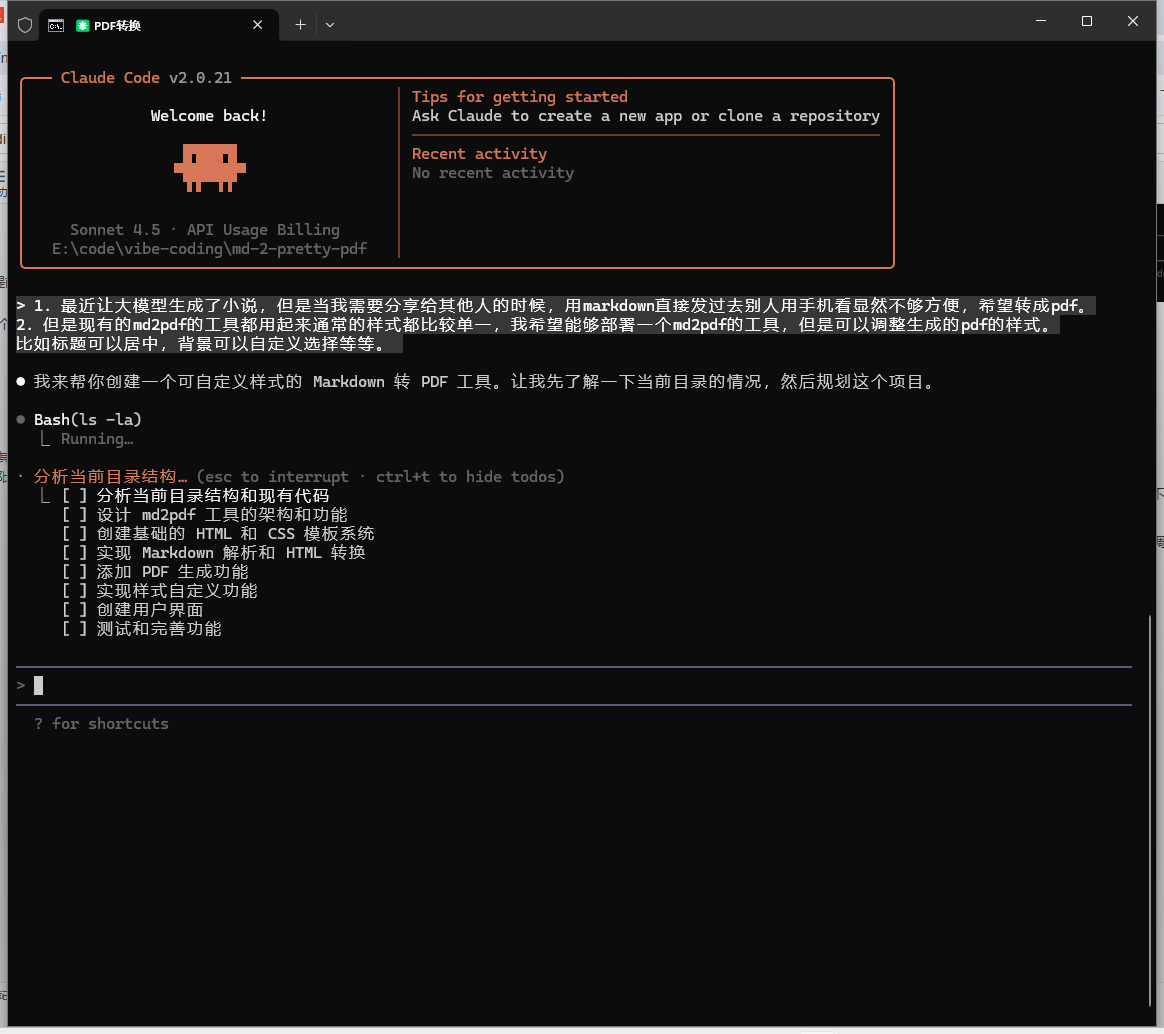This screenshot has width=1164, height=1034.
Task: Click the assistant reply starting 我来帮你创建
Action: tap(484, 382)
